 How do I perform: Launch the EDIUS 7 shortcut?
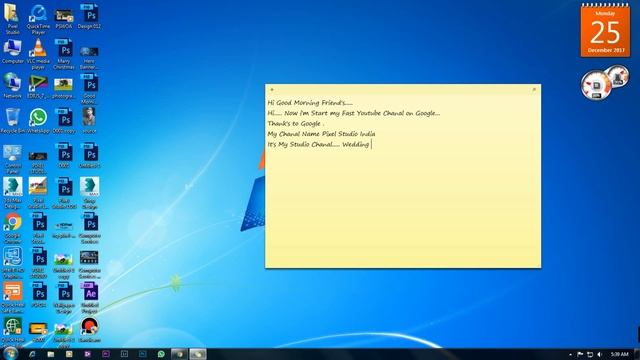click(38, 87)
